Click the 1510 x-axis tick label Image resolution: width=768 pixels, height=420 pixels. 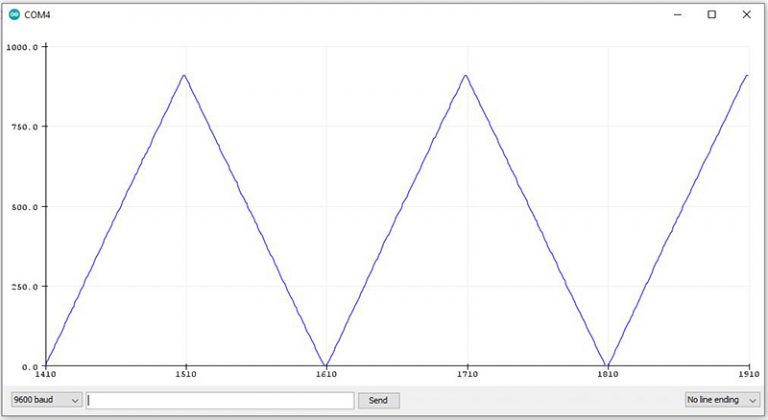click(185, 376)
